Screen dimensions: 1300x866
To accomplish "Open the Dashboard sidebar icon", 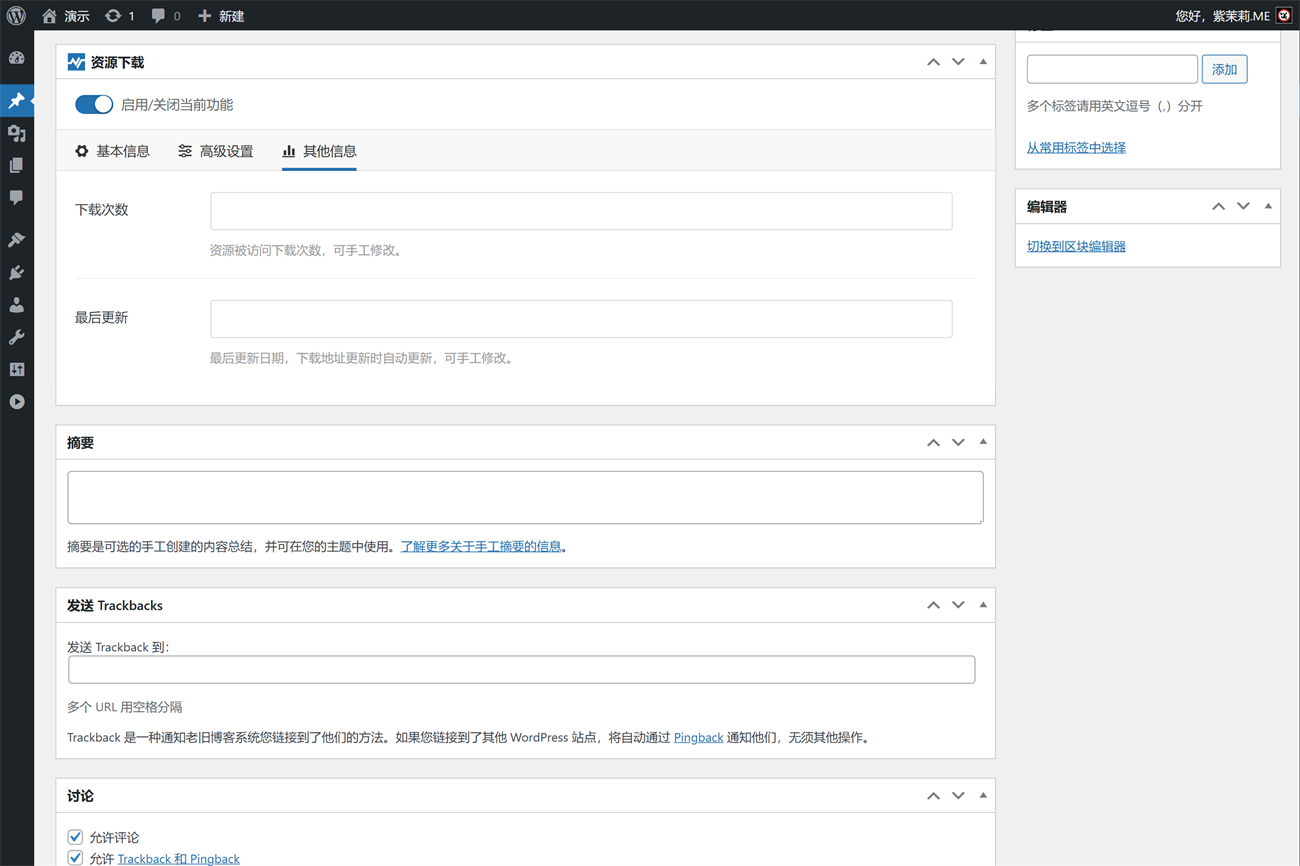I will click(x=17, y=58).
